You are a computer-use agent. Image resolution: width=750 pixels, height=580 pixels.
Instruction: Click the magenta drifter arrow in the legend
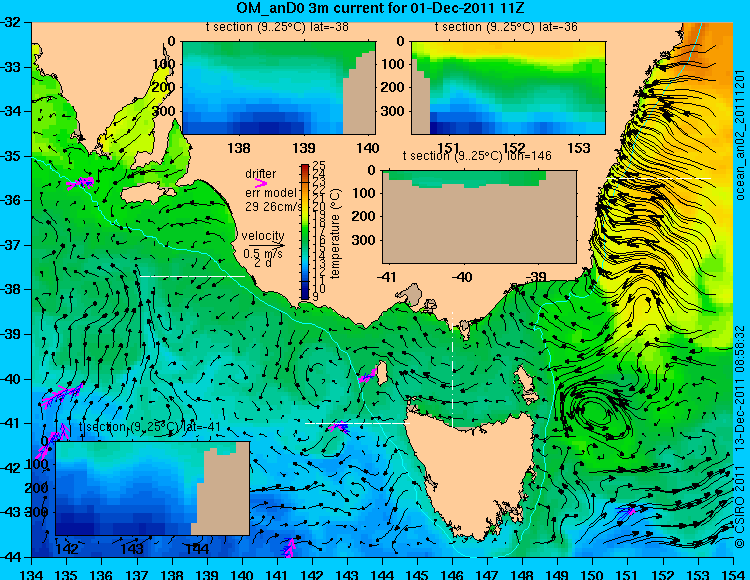pyautogui.click(x=261, y=183)
